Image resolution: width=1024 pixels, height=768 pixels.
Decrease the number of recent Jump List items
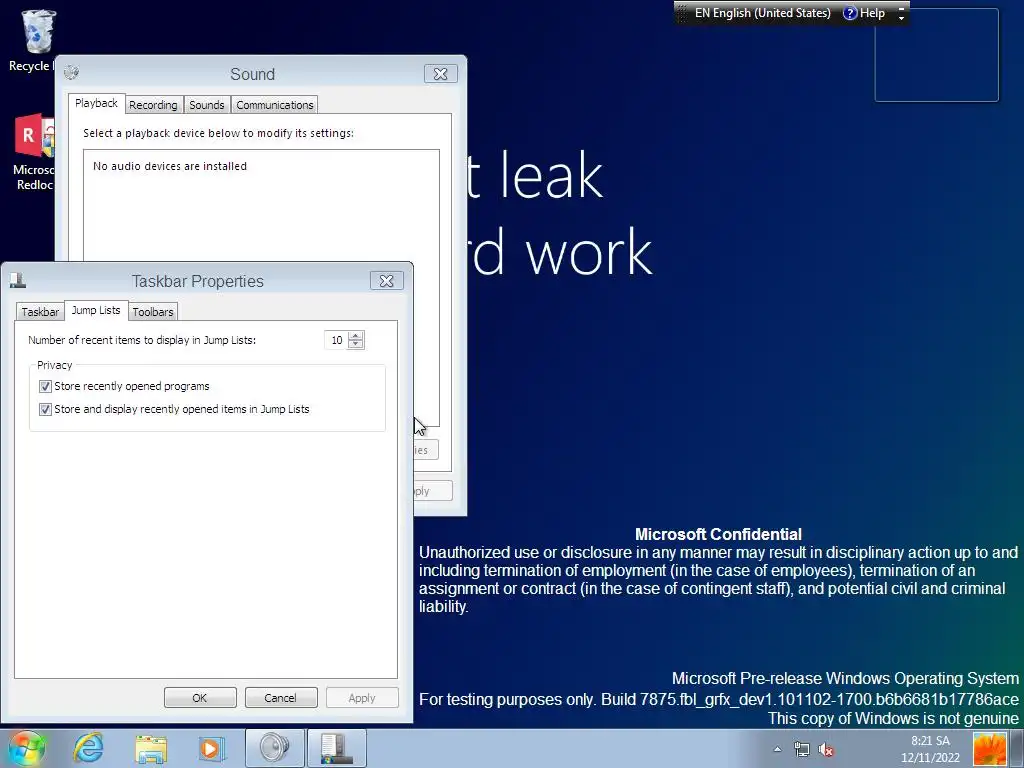click(355, 344)
